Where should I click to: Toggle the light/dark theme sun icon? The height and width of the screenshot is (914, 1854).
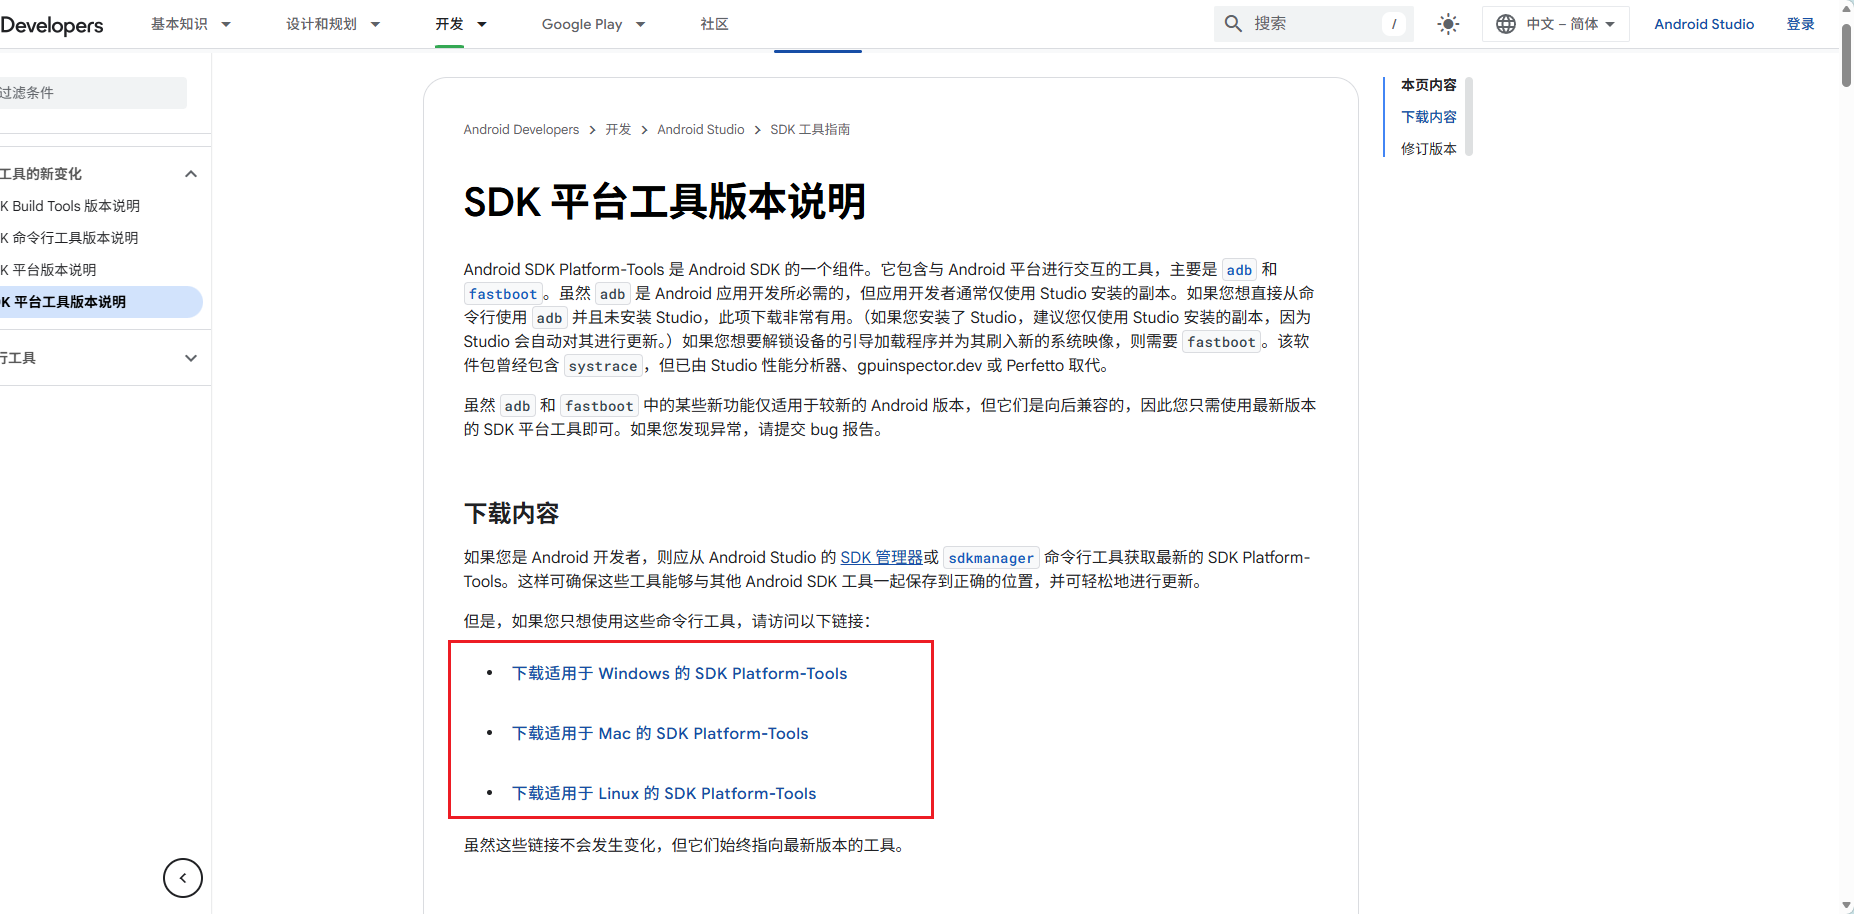click(x=1448, y=24)
